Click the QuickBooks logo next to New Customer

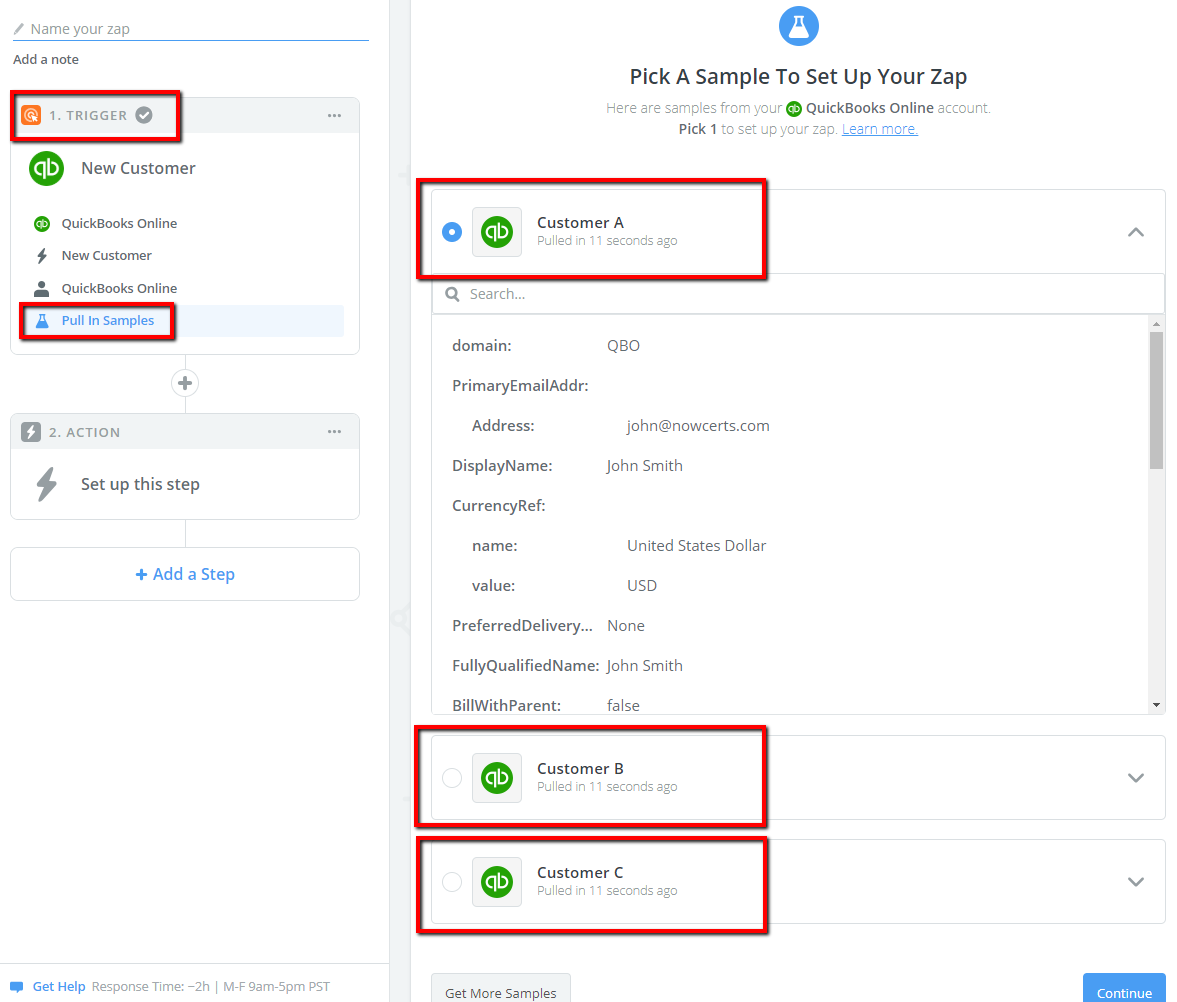[47, 168]
